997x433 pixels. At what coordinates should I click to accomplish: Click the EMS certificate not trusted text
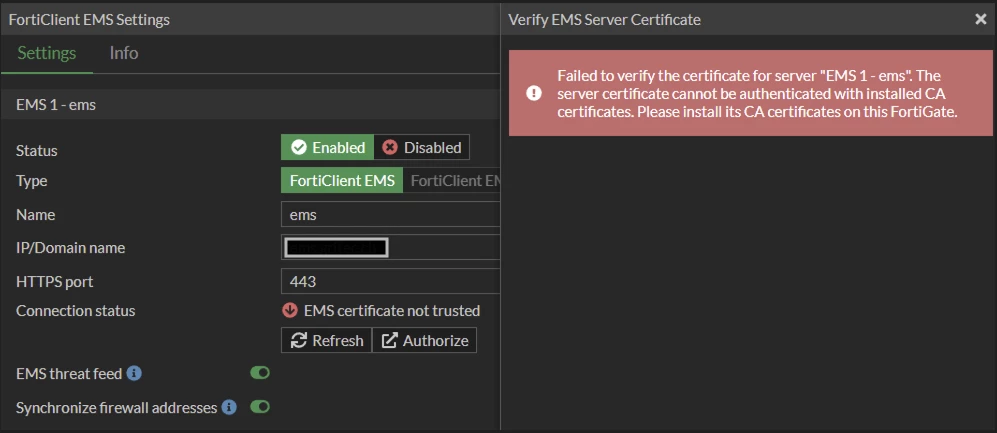tap(392, 311)
